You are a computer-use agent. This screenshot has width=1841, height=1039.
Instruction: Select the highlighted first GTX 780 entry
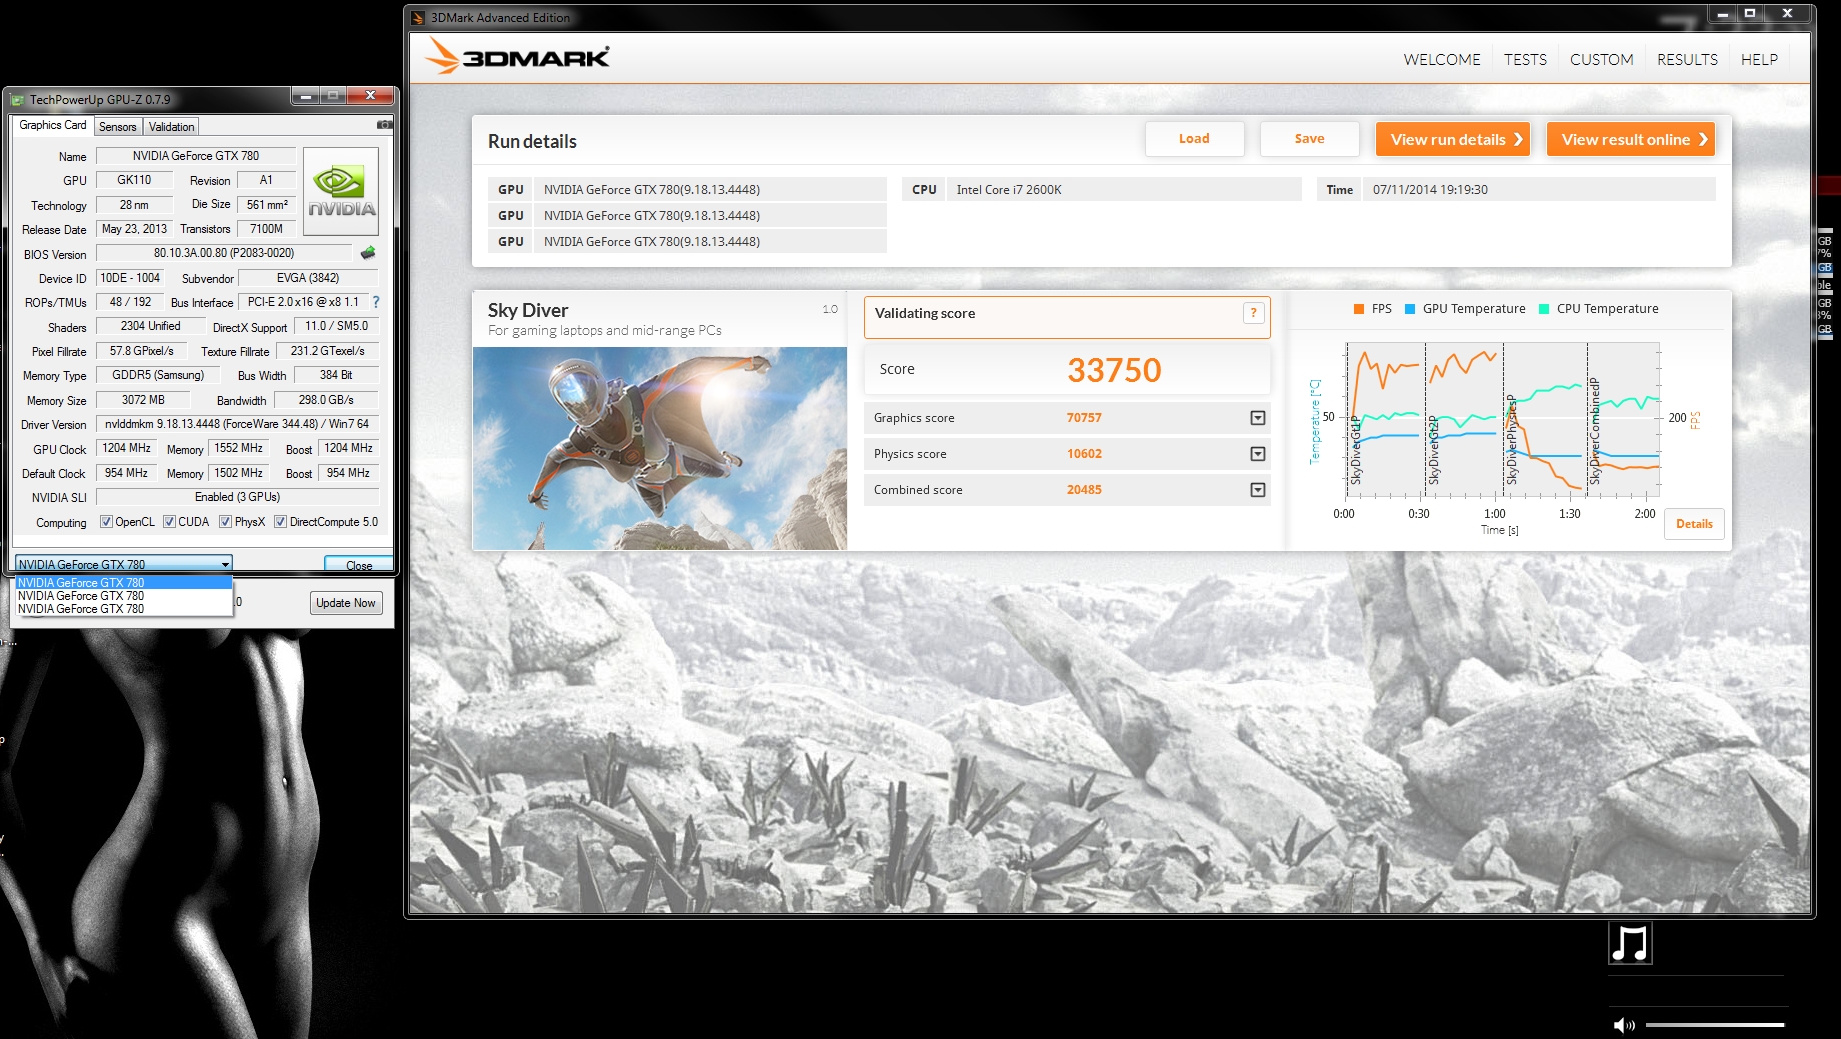[x=123, y=582]
